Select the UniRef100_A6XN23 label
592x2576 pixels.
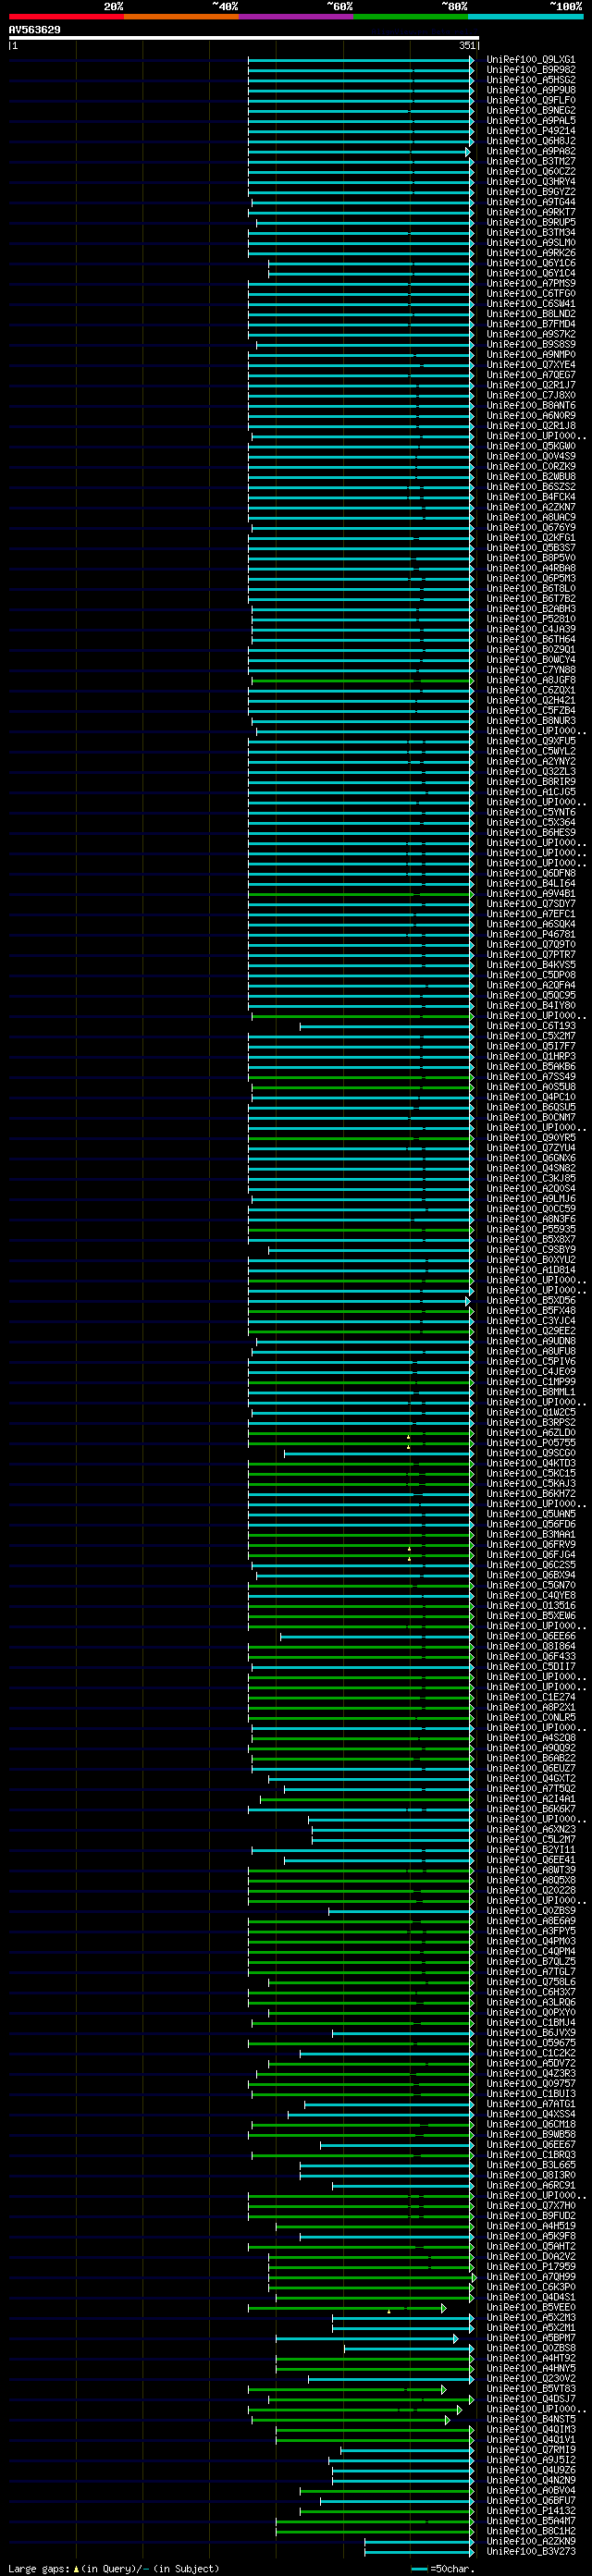tap(531, 1829)
